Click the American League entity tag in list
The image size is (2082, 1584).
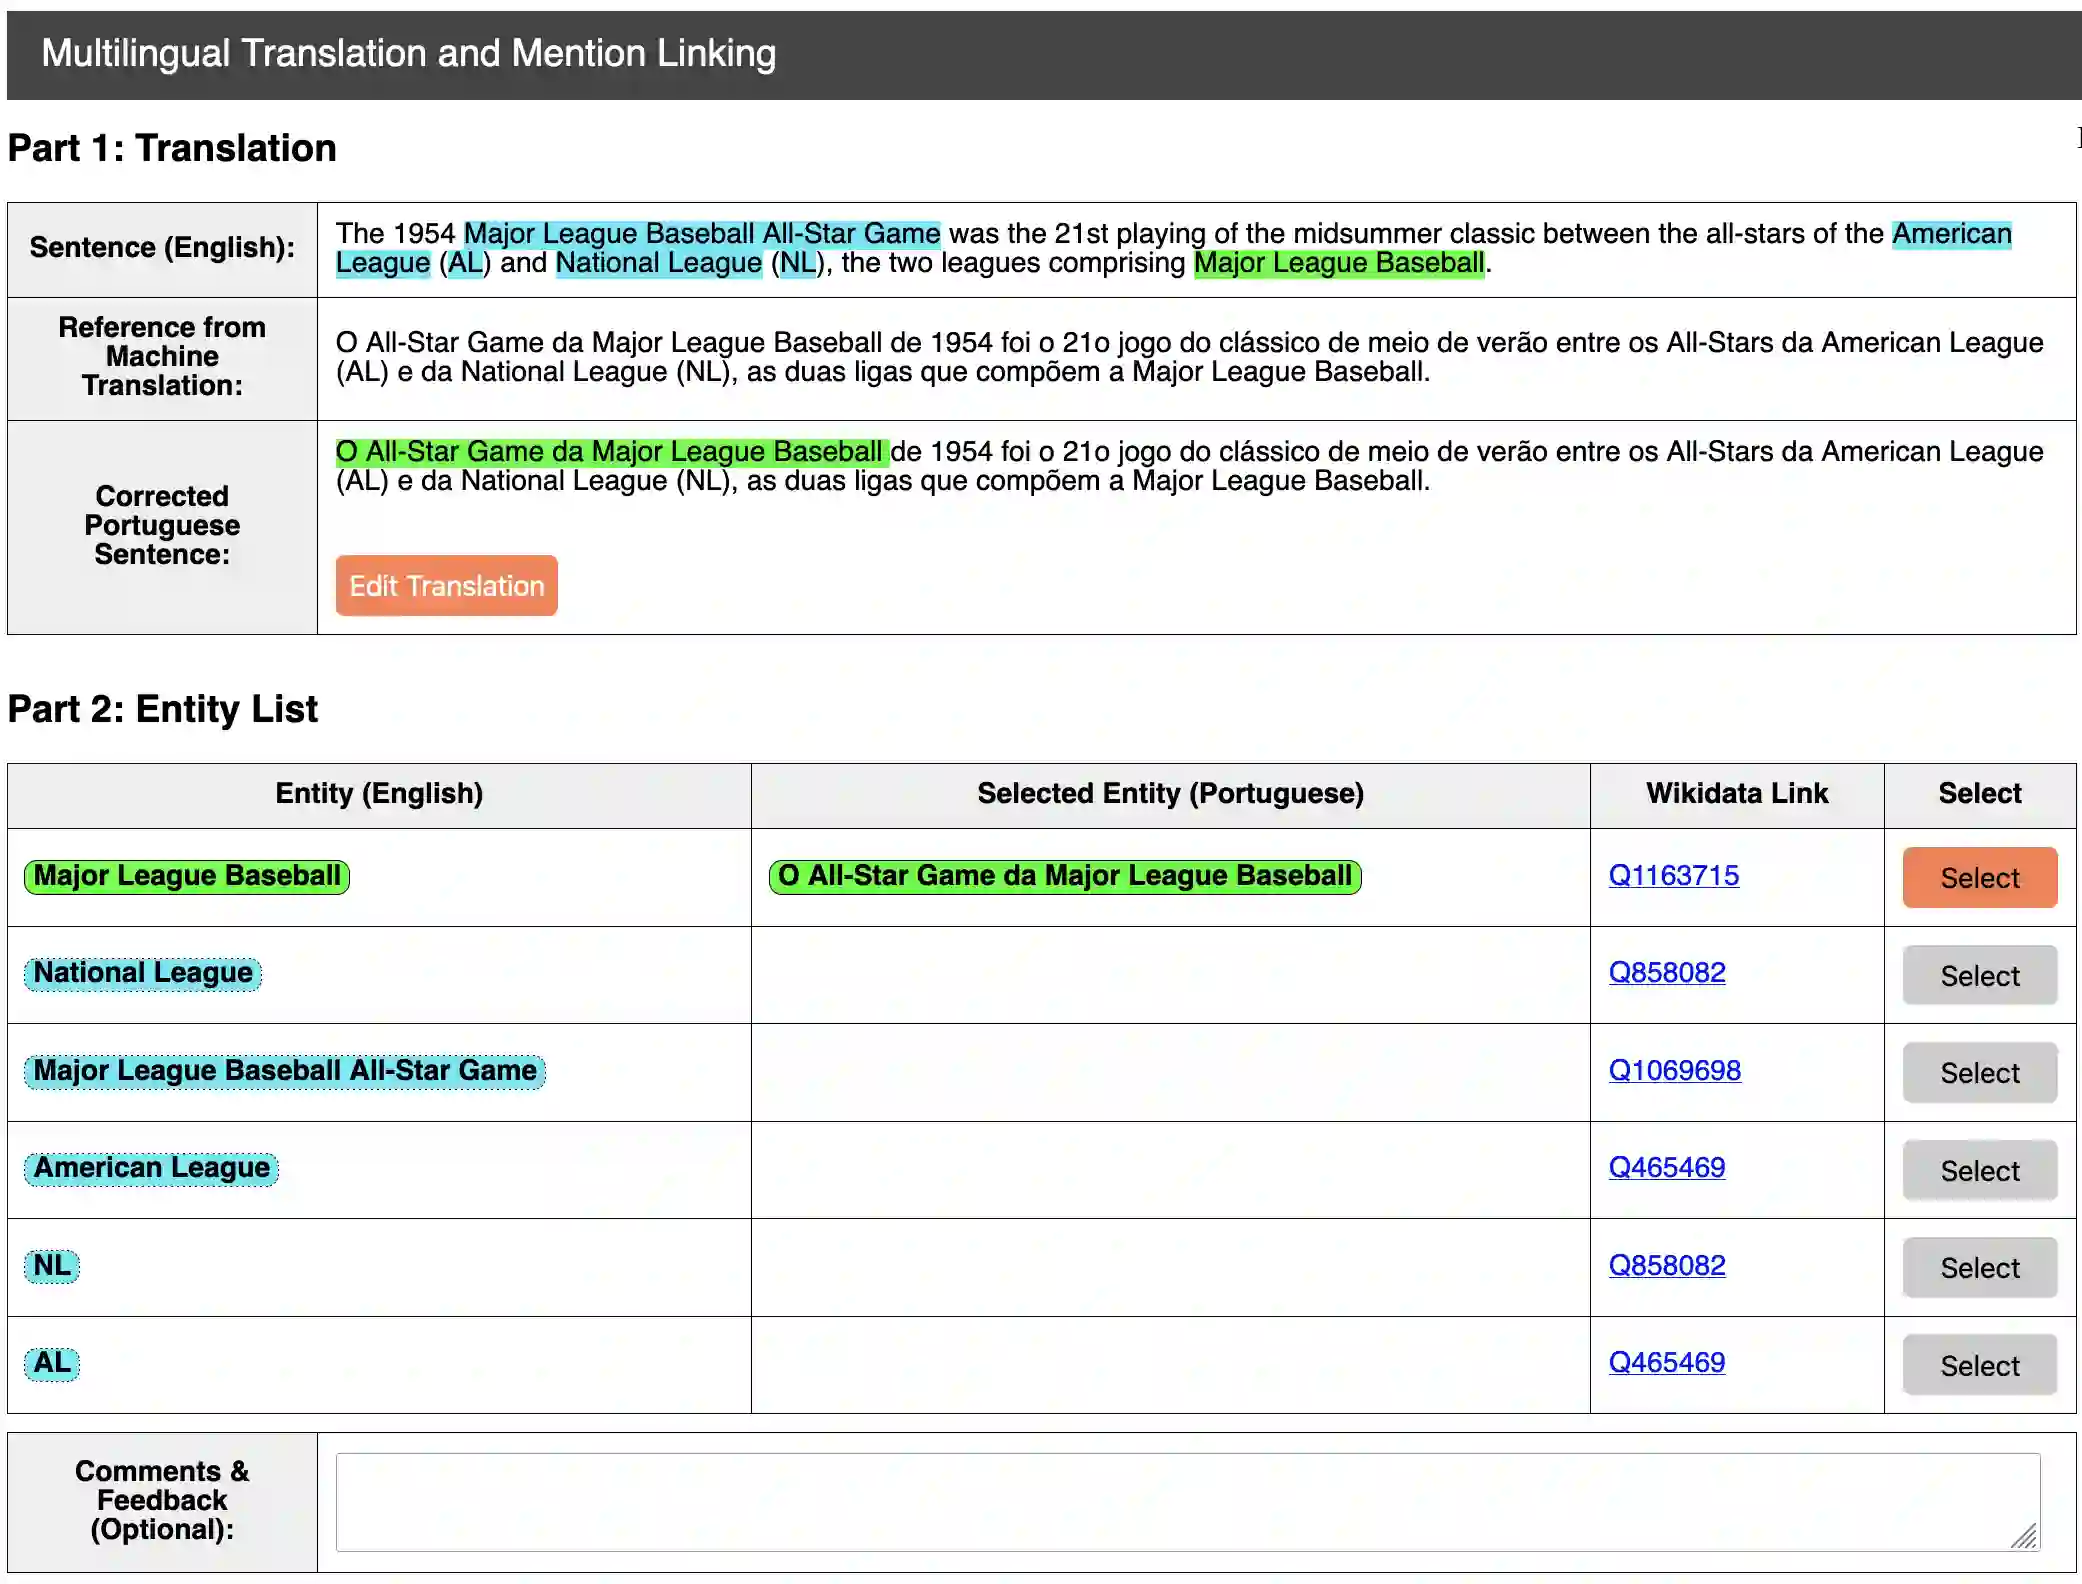point(151,1167)
